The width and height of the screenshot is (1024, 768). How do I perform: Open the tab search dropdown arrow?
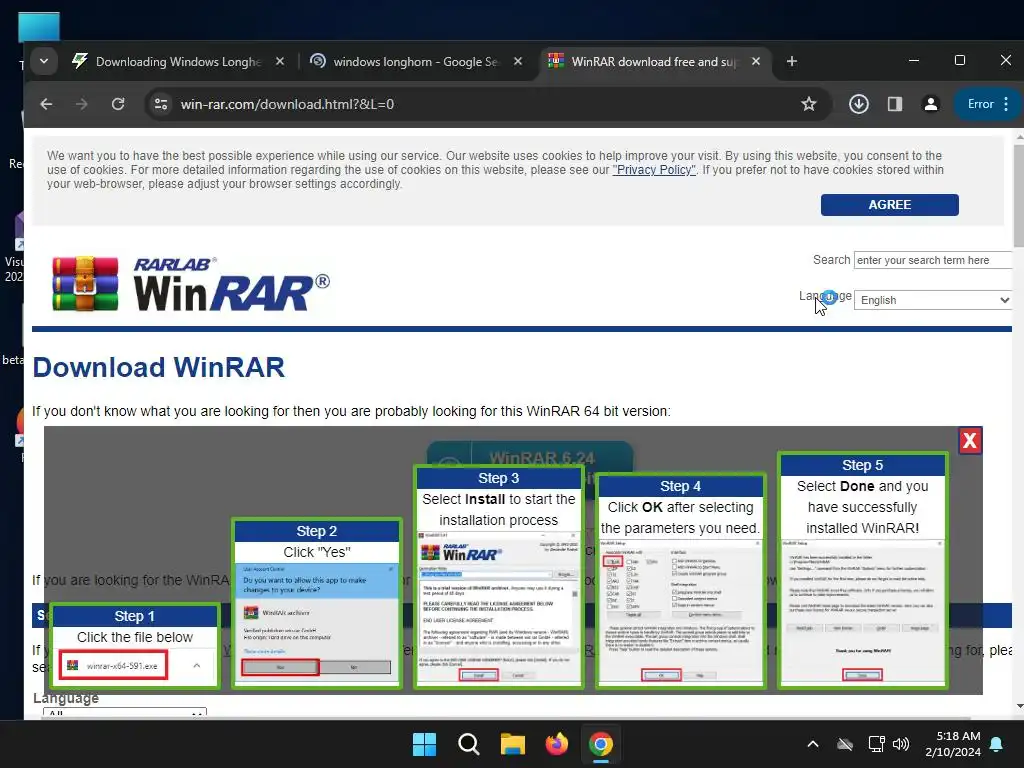click(44, 61)
